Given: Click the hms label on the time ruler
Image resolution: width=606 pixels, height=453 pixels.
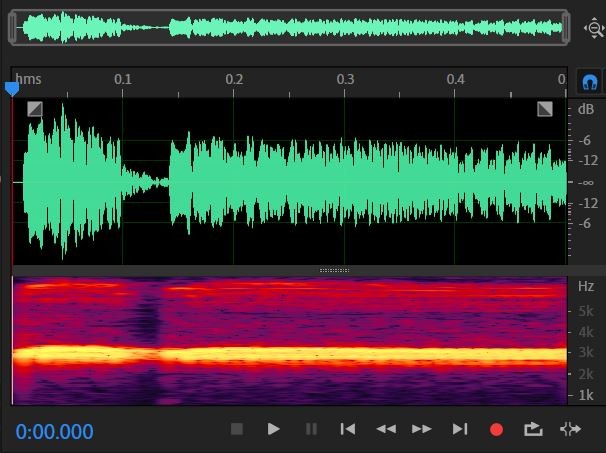Looking at the screenshot, I should click(29, 79).
